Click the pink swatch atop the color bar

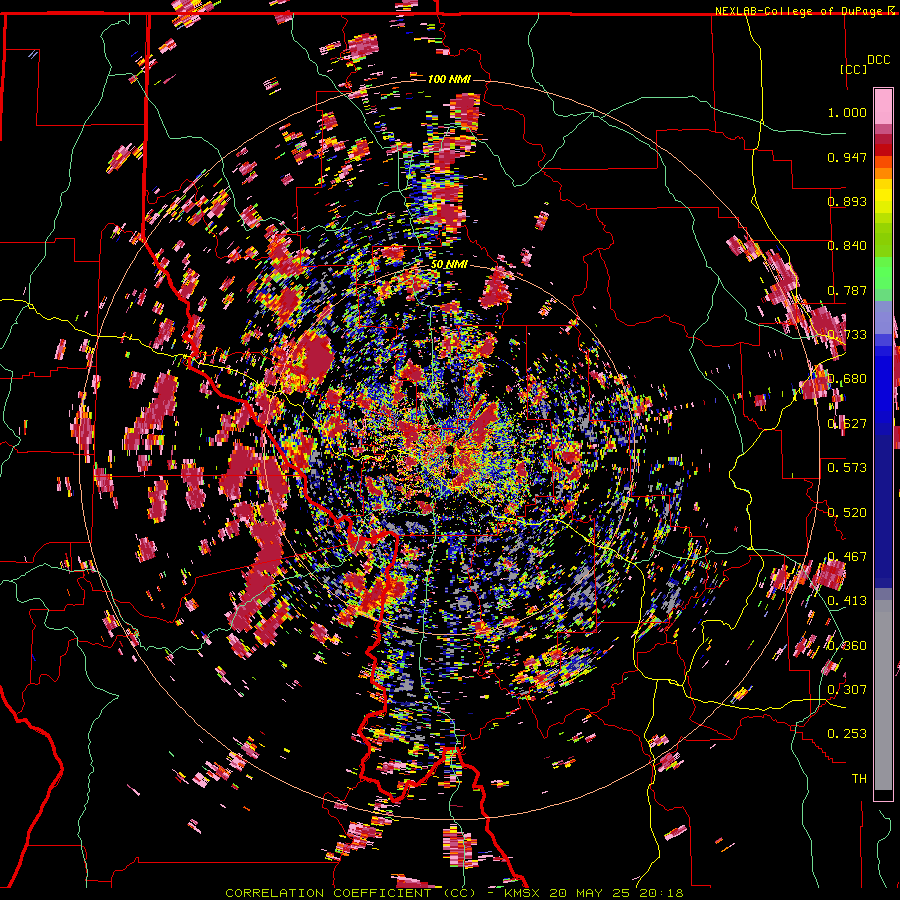point(883,106)
